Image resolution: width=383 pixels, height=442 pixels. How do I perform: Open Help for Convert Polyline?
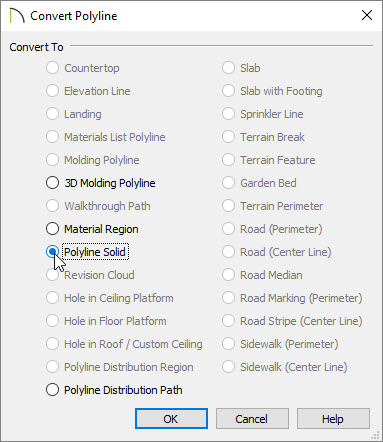333,419
